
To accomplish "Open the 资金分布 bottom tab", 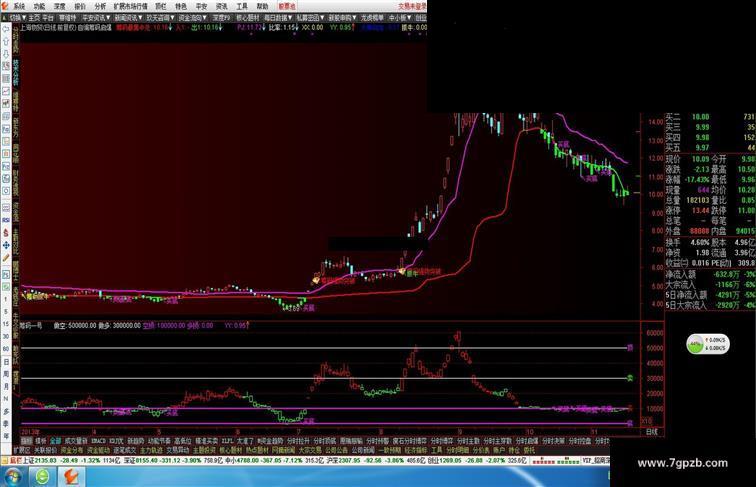I will 72,450.
